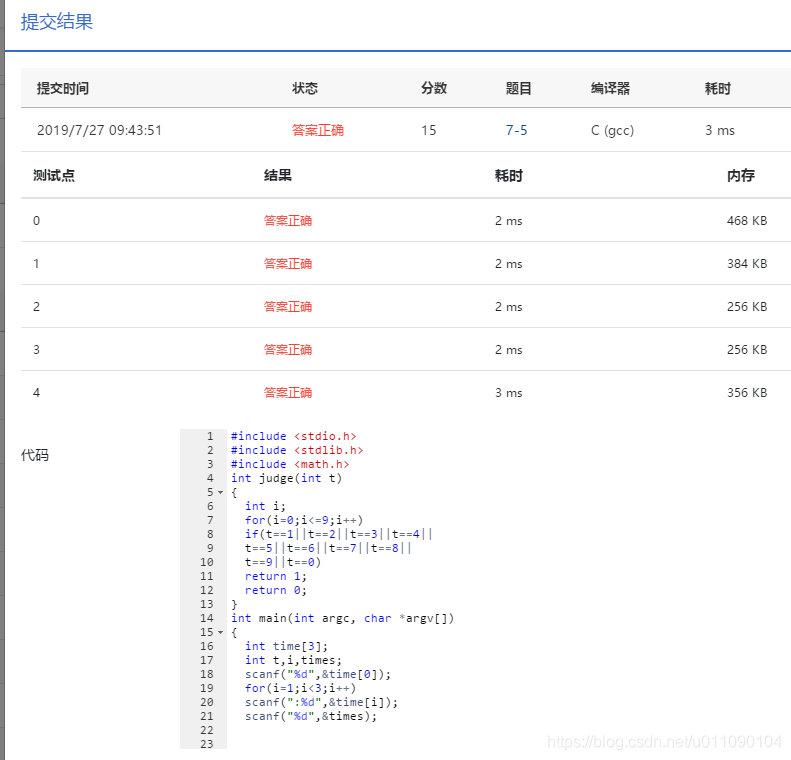Image resolution: width=791 pixels, height=760 pixels.
Task: Click the 耗时 header in submission table
Action: pos(717,88)
